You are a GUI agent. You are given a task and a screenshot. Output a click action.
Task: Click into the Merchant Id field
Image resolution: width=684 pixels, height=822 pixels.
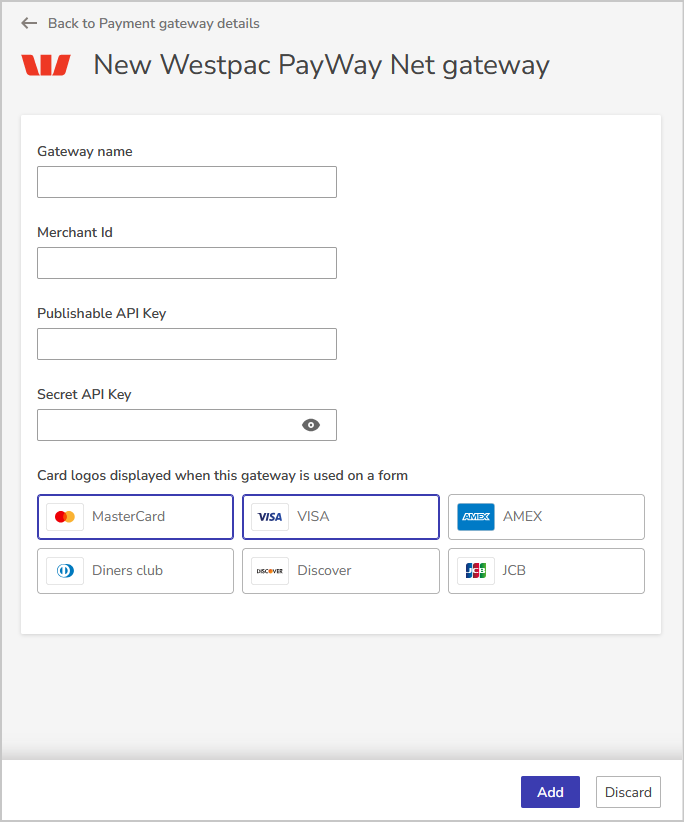[x=187, y=263]
